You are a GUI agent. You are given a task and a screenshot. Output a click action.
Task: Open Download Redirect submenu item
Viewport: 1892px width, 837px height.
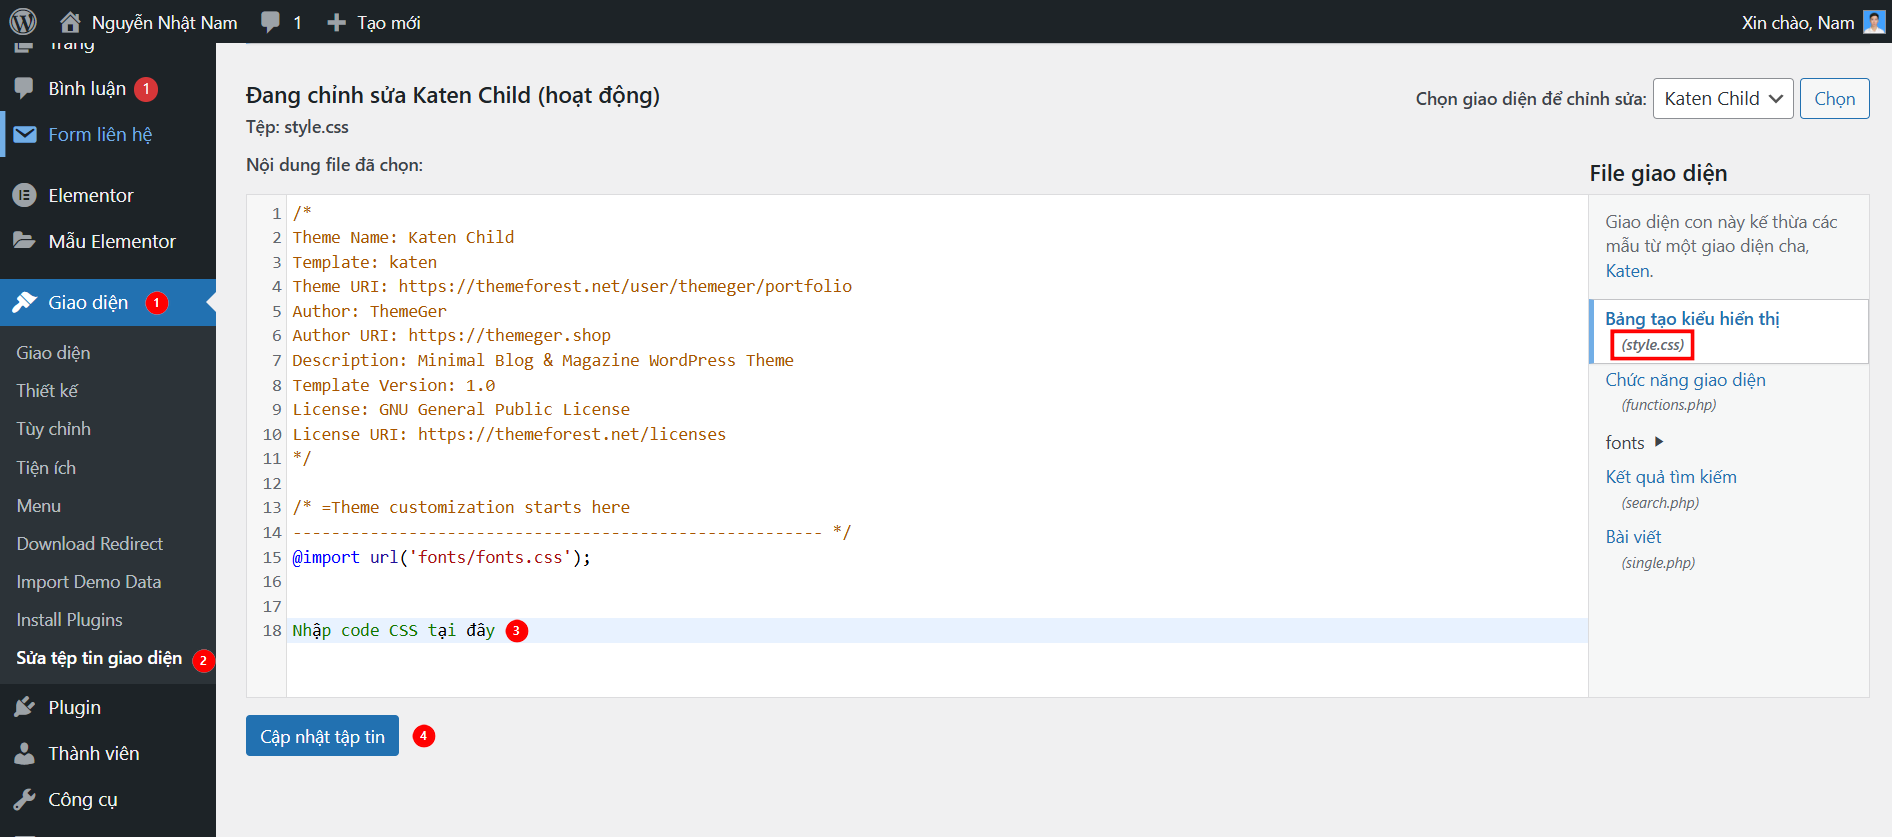90,543
